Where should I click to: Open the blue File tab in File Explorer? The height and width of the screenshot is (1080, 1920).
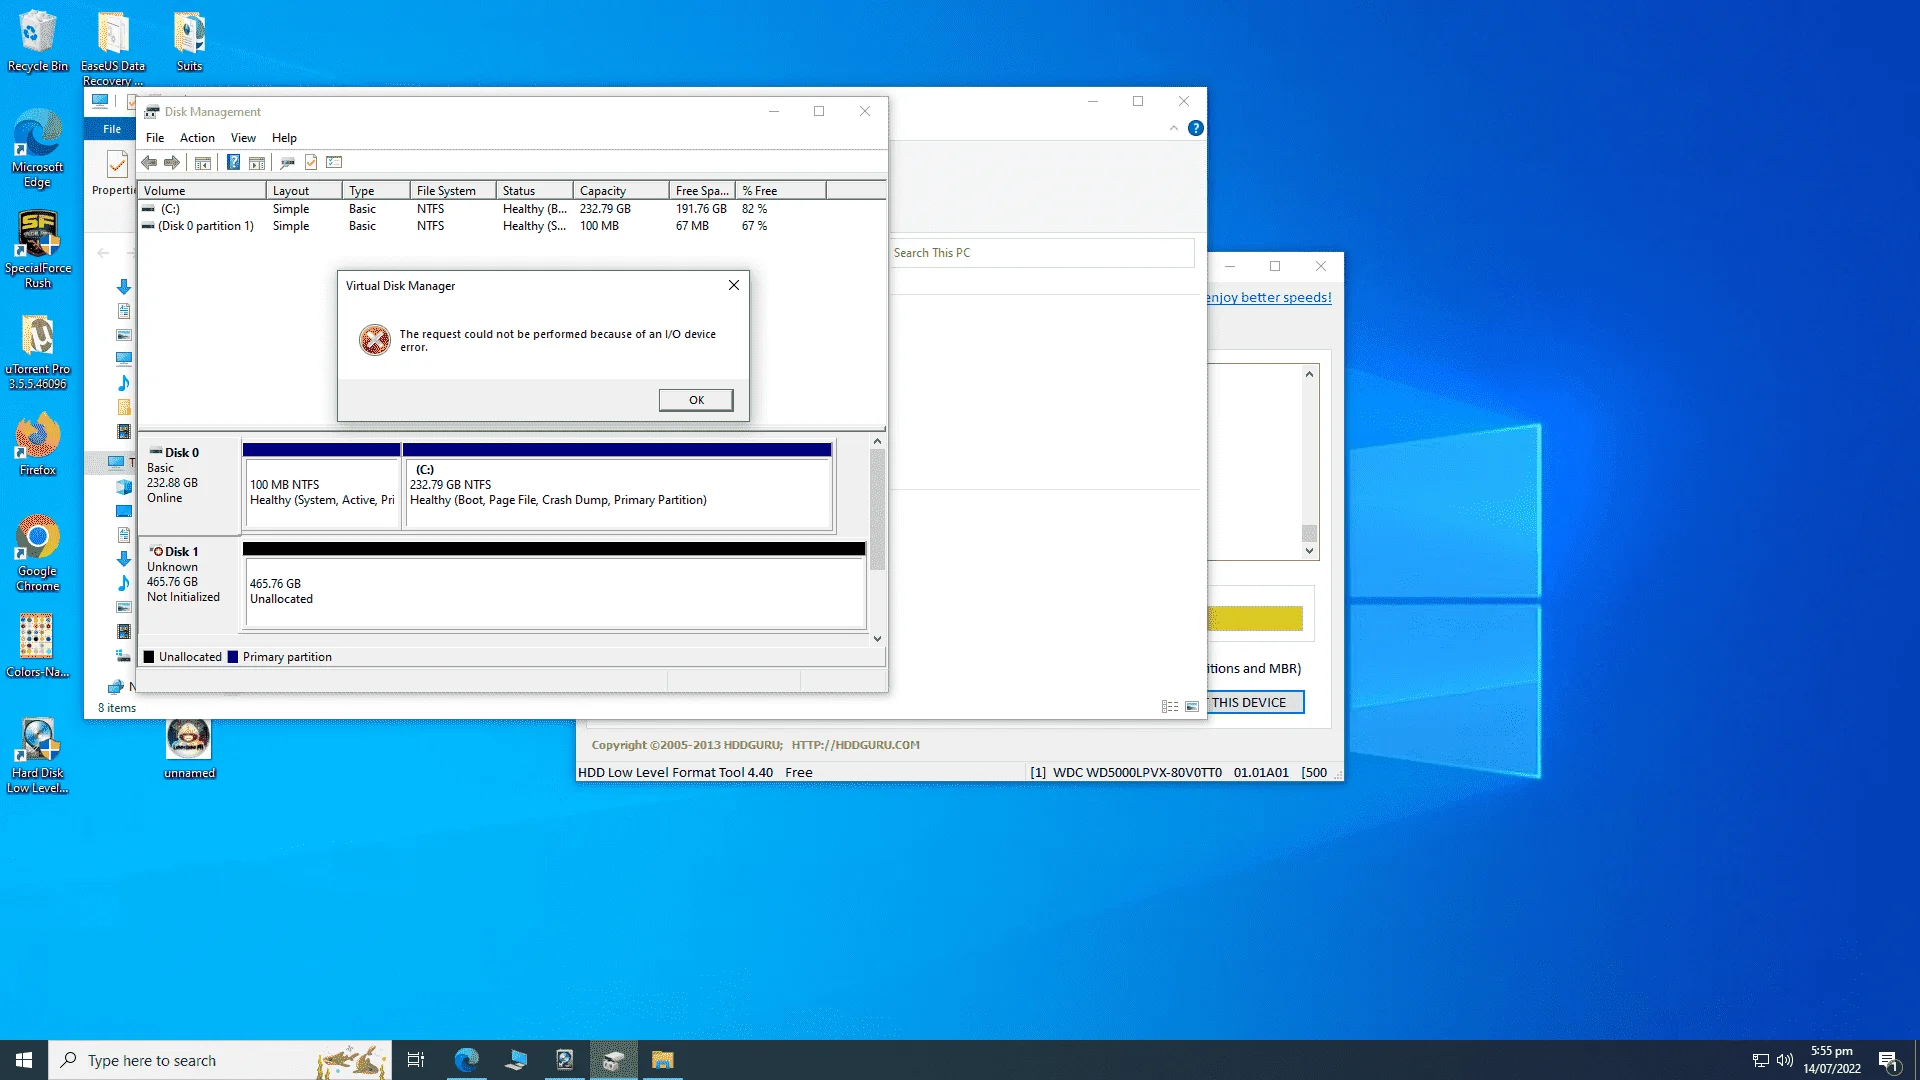[112, 129]
